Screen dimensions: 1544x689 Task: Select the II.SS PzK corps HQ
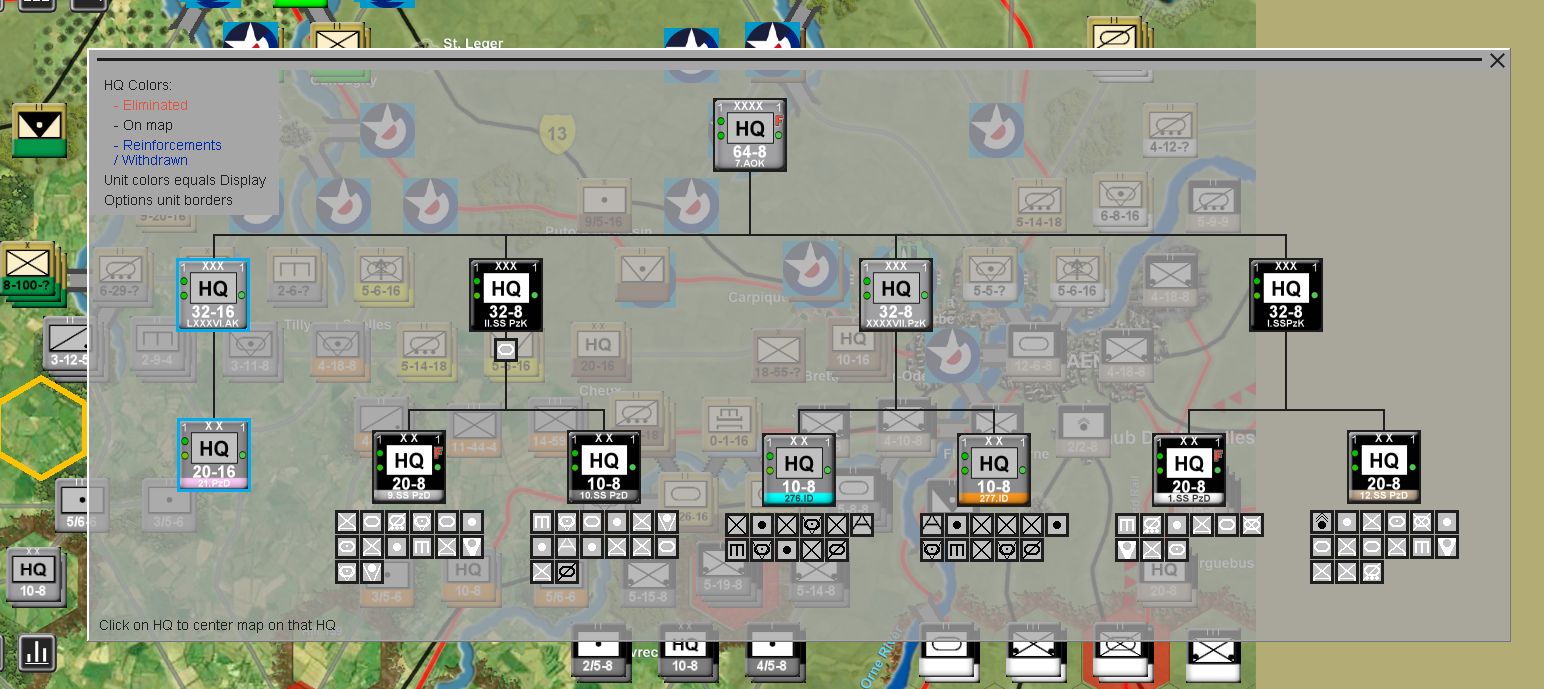506,295
